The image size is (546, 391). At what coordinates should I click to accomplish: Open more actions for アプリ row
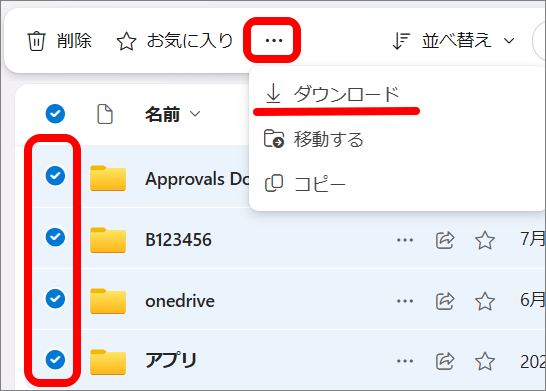tap(405, 361)
